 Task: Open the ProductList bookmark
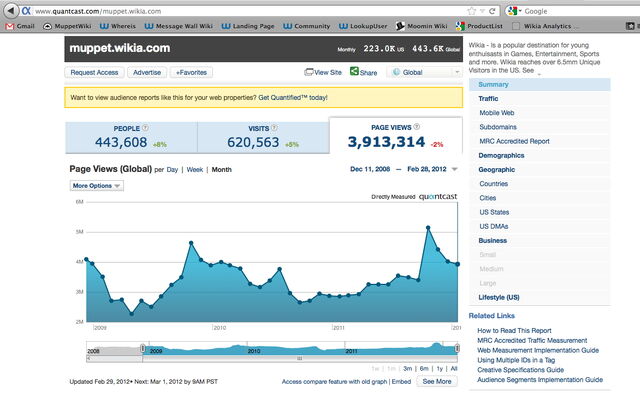(480, 26)
